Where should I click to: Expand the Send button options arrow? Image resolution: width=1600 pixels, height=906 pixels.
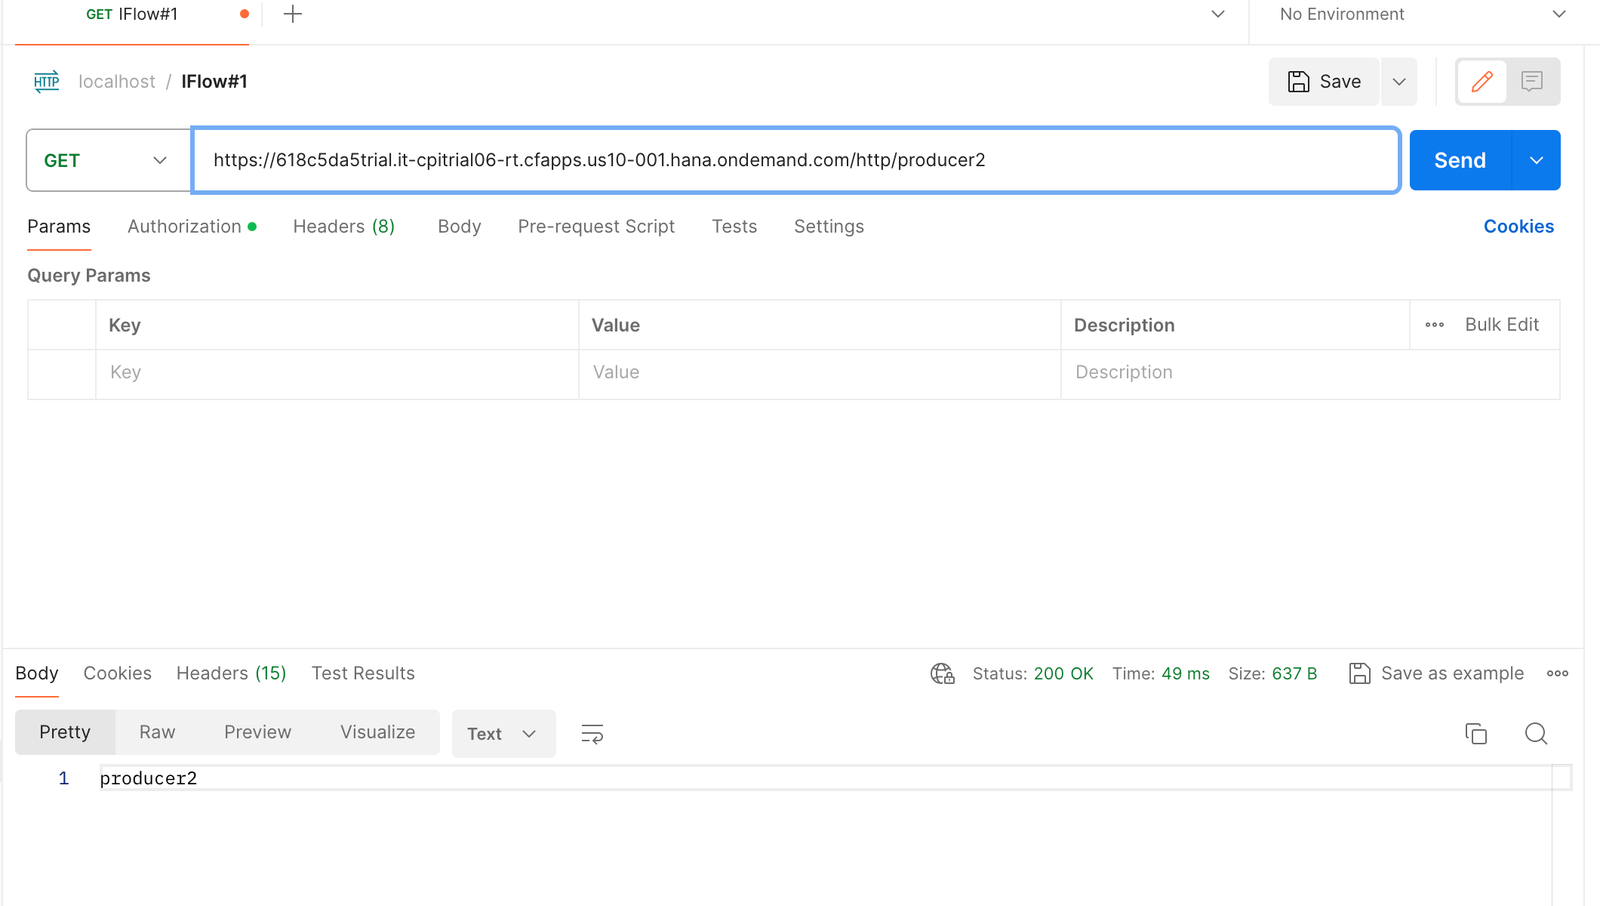click(x=1536, y=160)
